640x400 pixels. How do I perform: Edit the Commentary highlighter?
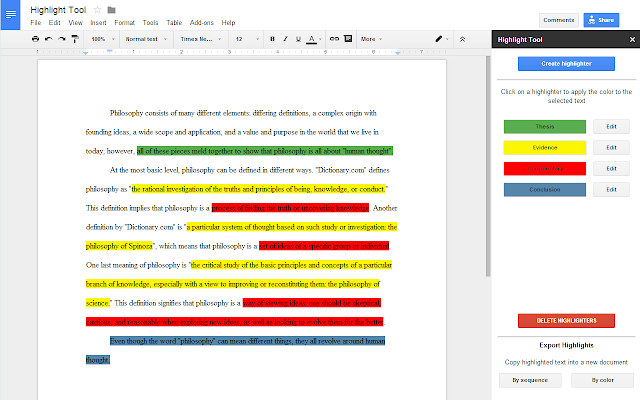point(611,169)
